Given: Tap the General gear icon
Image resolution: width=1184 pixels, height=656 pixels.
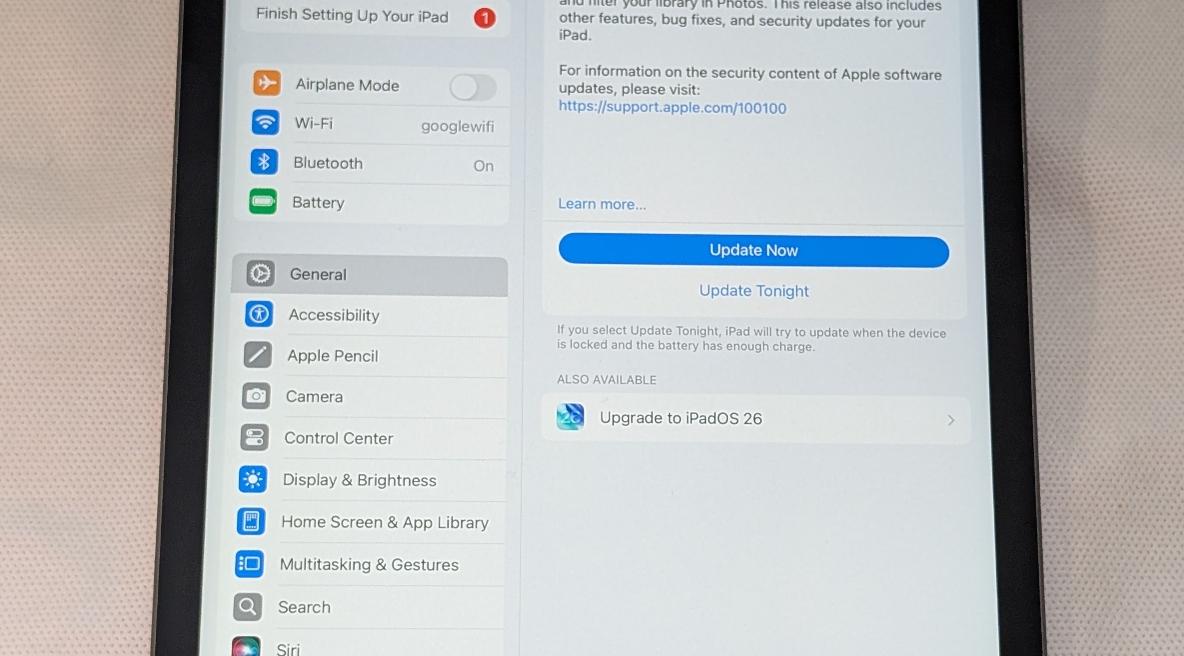Looking at the screenshot, I should pyautogui.click(x=261, y=273).
